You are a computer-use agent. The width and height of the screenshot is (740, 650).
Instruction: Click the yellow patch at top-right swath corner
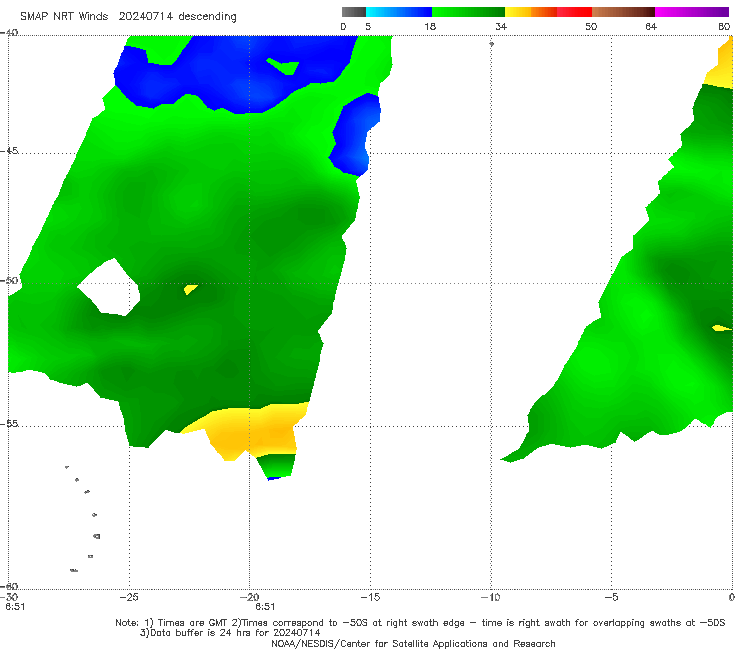722,64
